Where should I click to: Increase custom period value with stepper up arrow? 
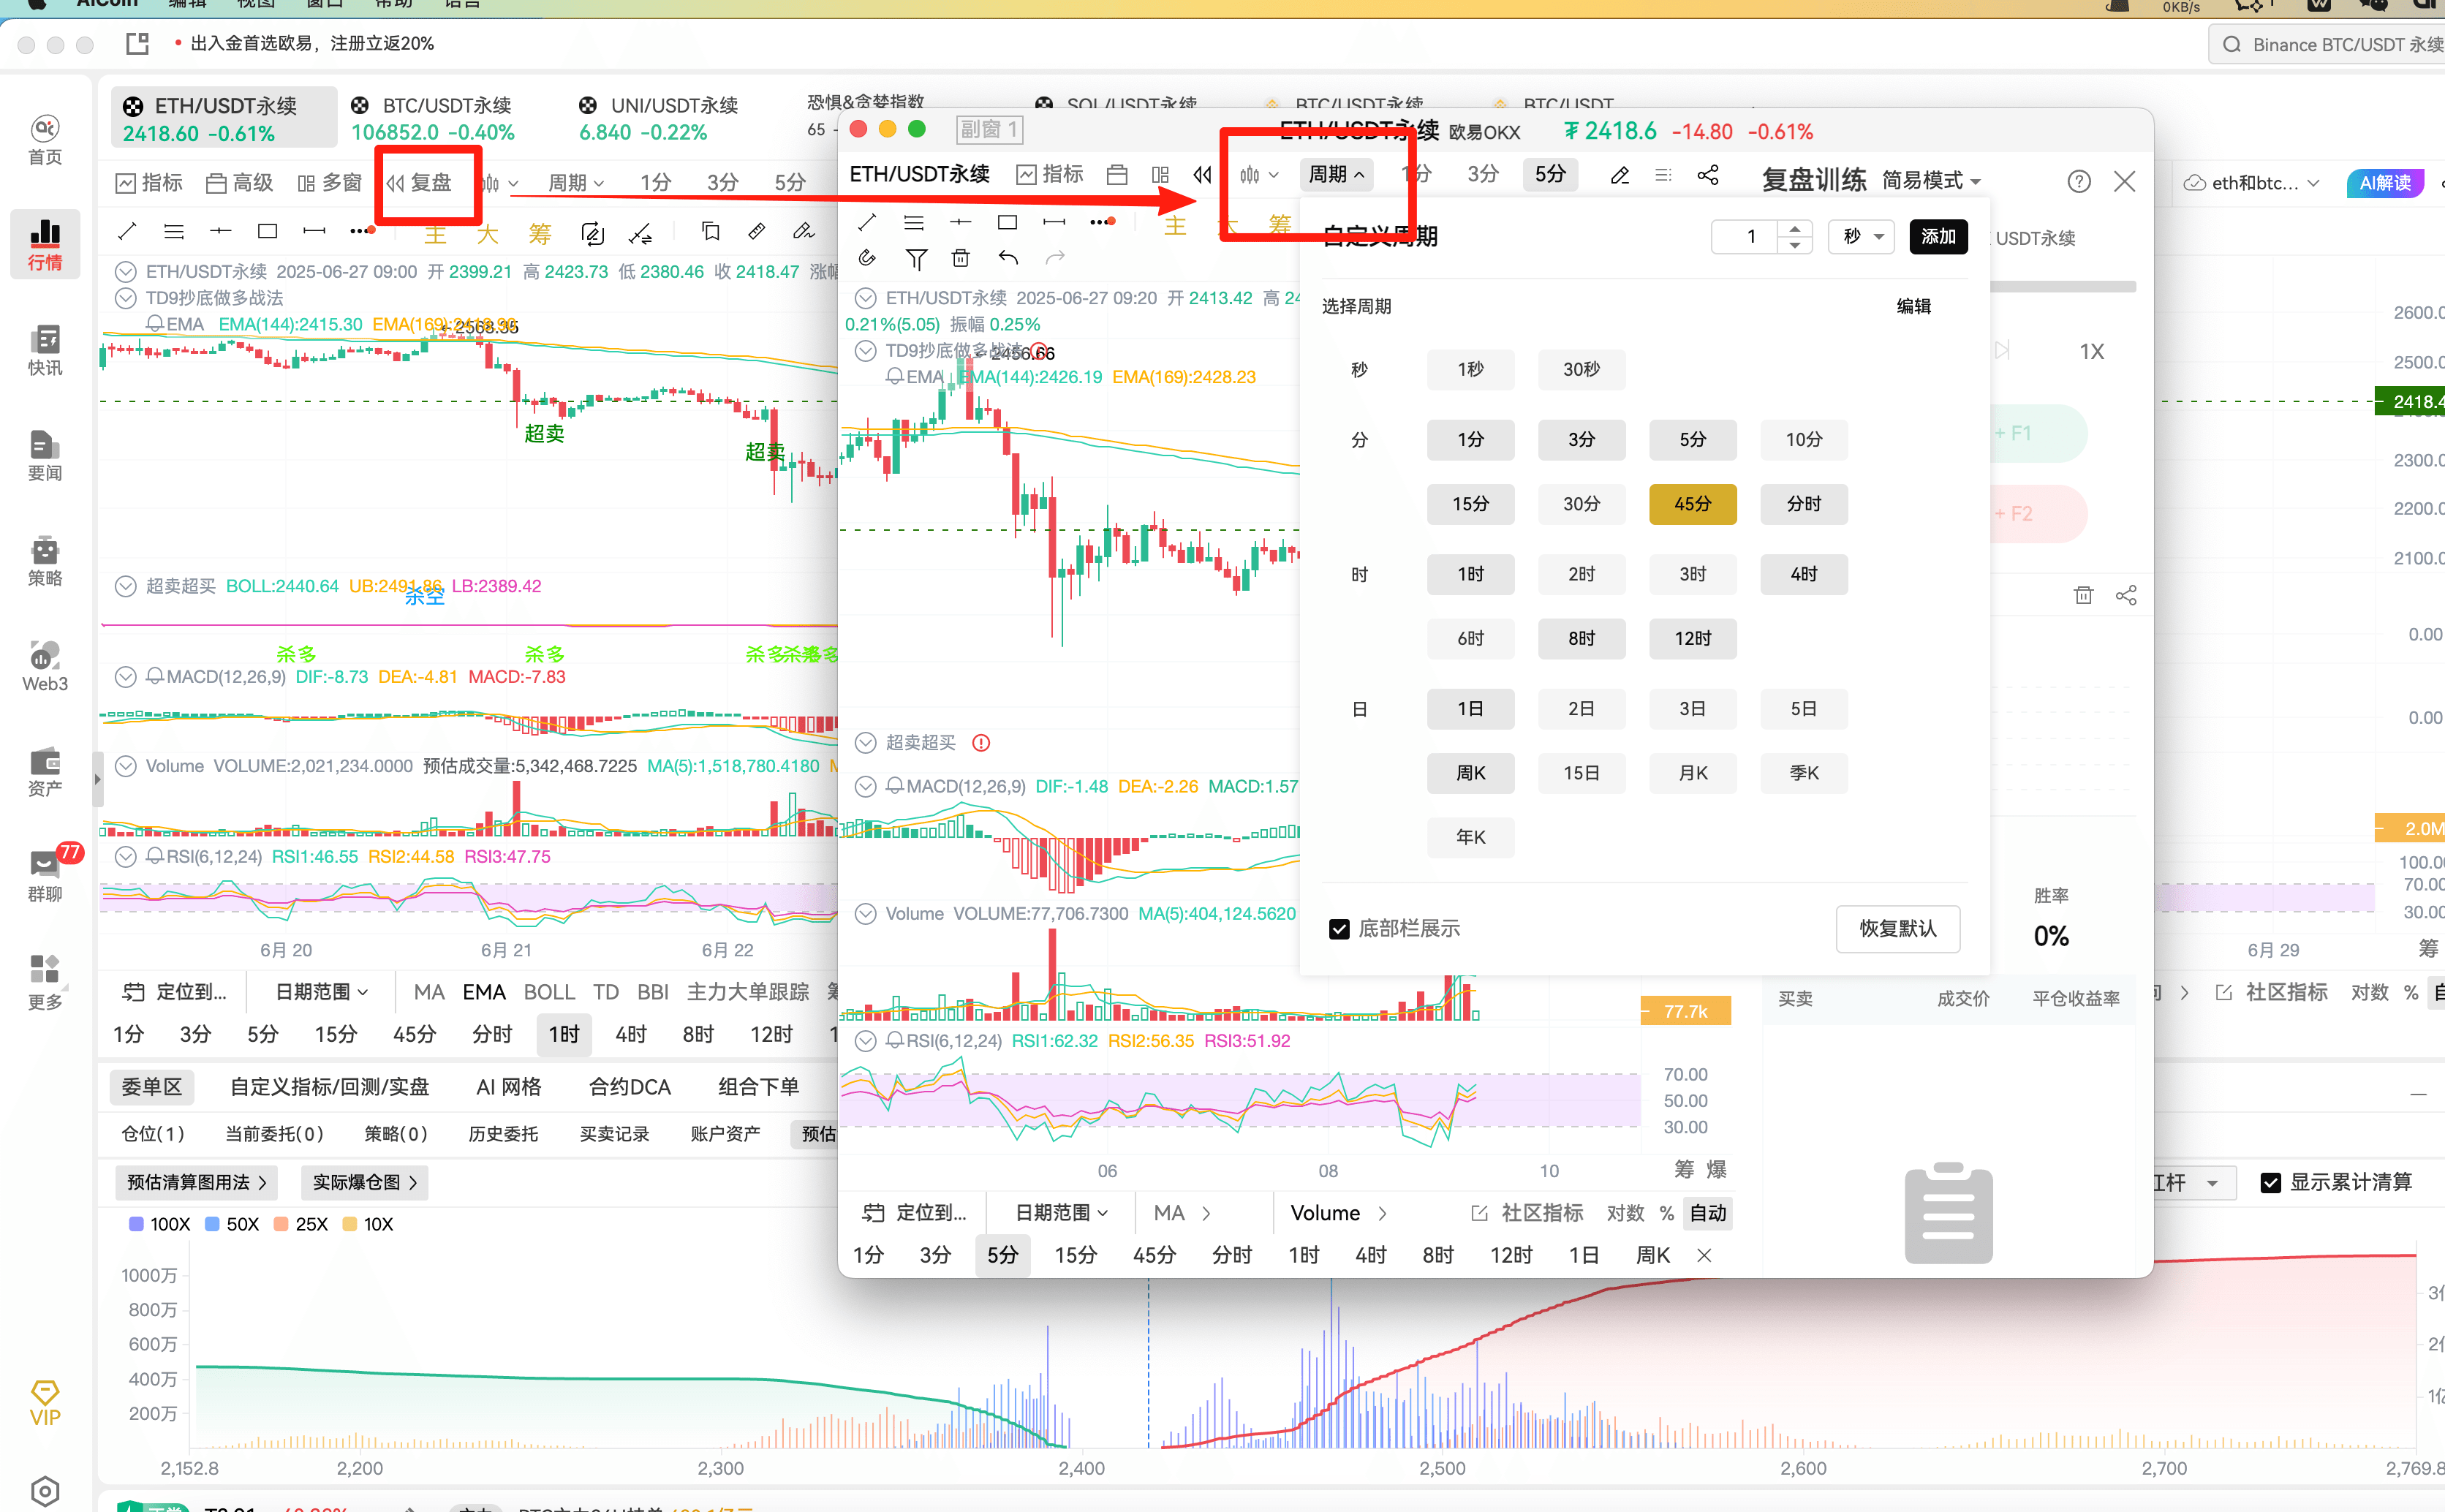point(1795,228)
